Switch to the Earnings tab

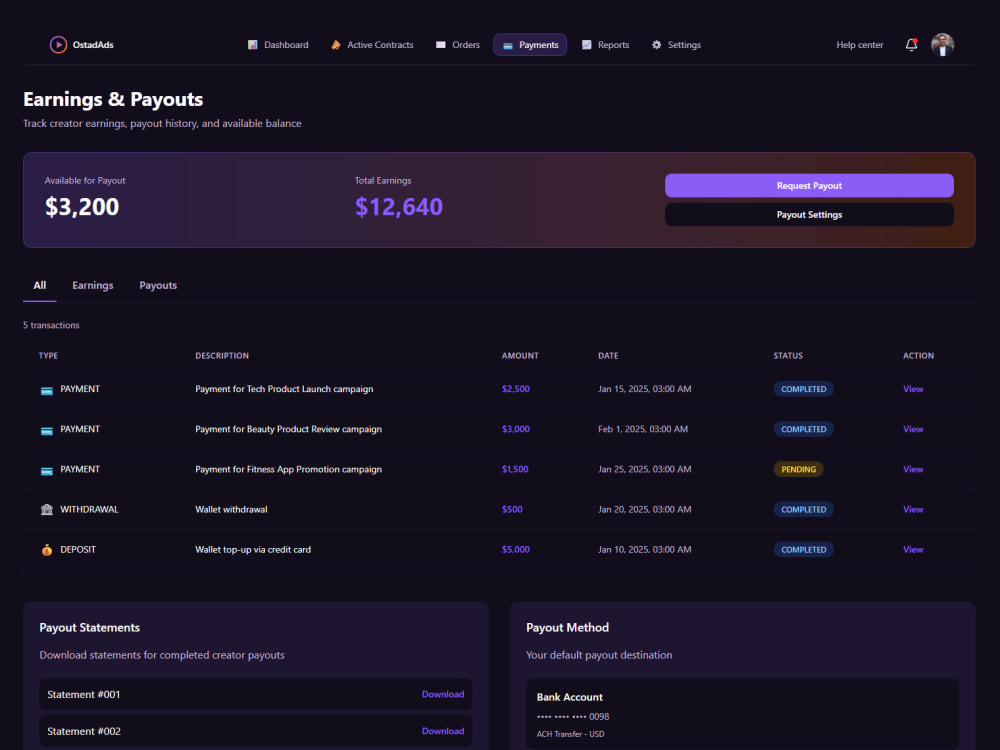(x=92, y=285)
